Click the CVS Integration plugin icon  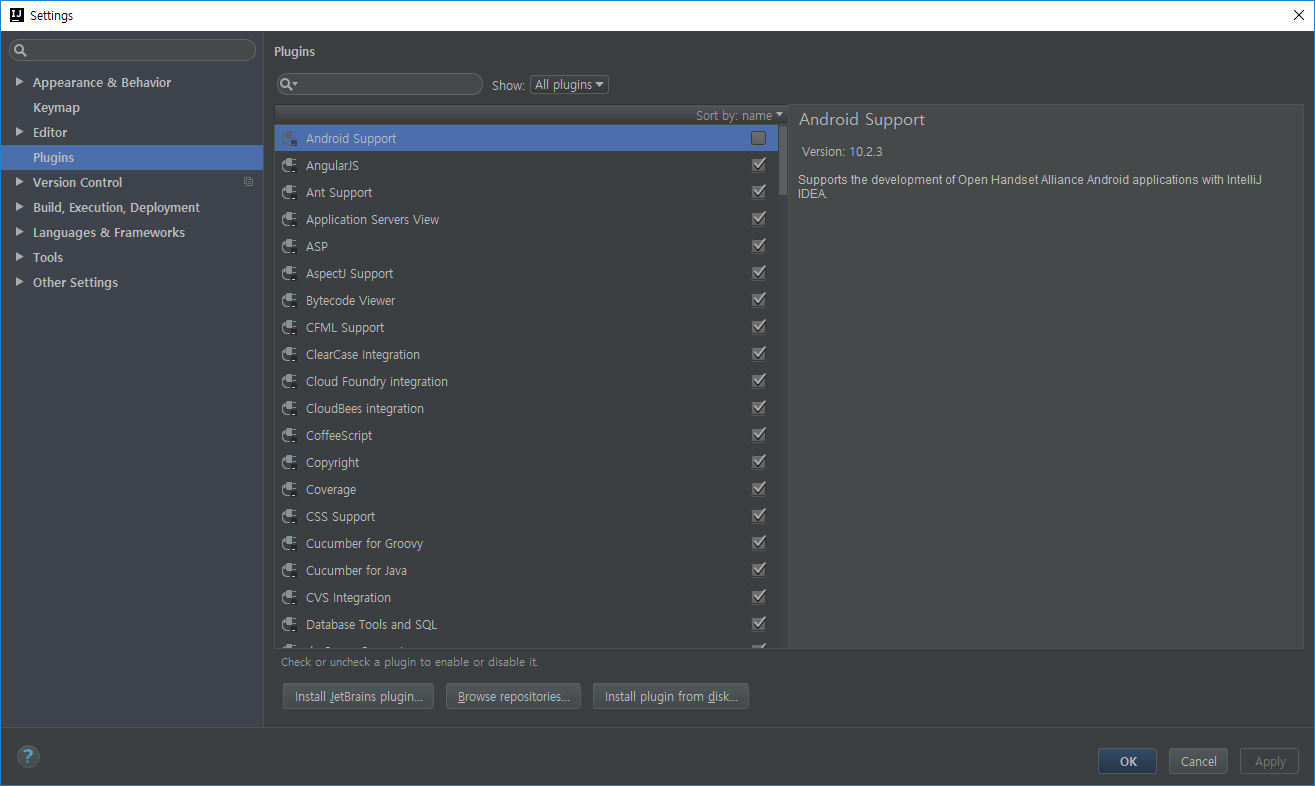click(x=290, y=598)
